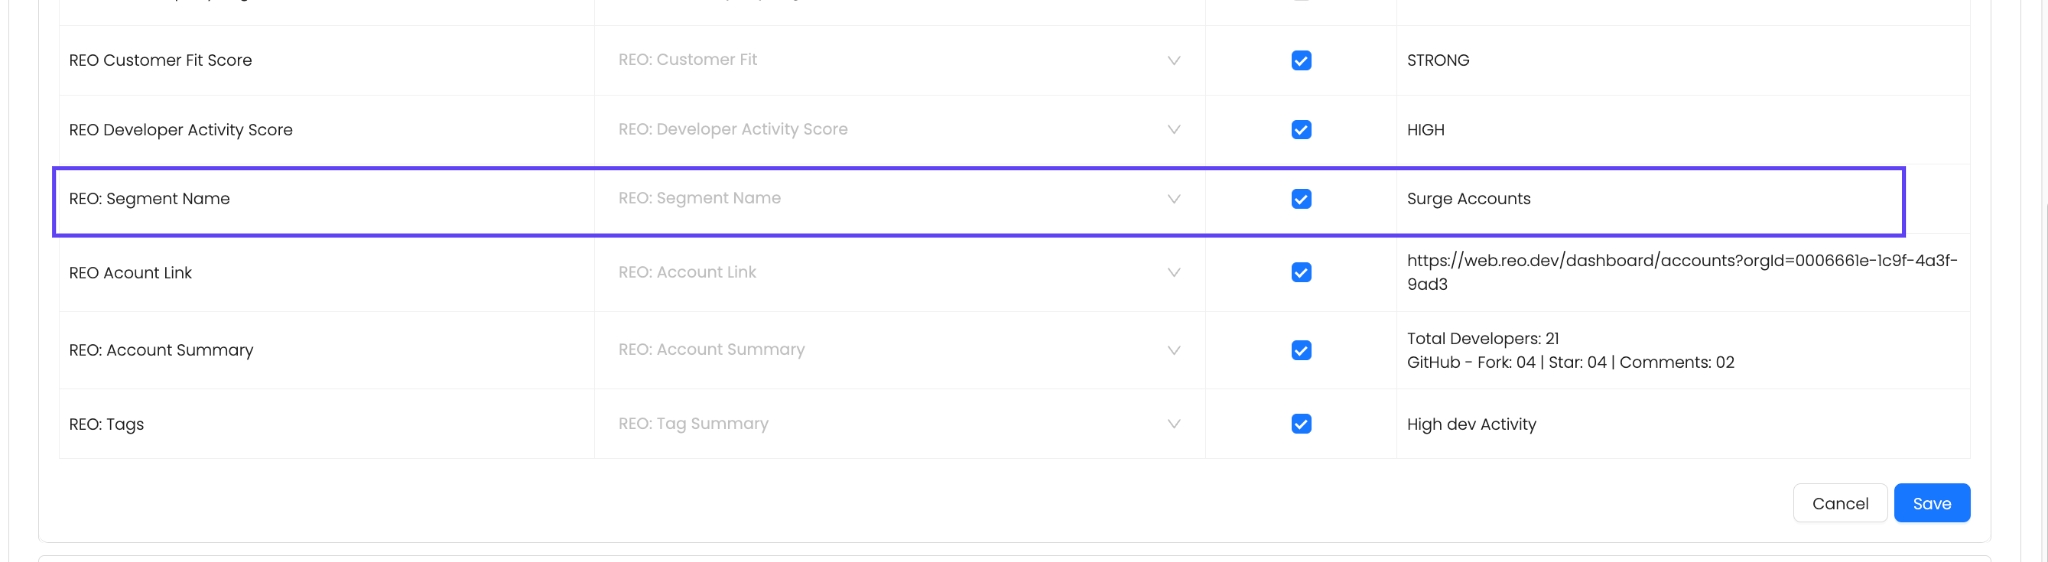
Task: Uncheck the REO Customer Fit Score checkbox
Action: pos(1301,61)
